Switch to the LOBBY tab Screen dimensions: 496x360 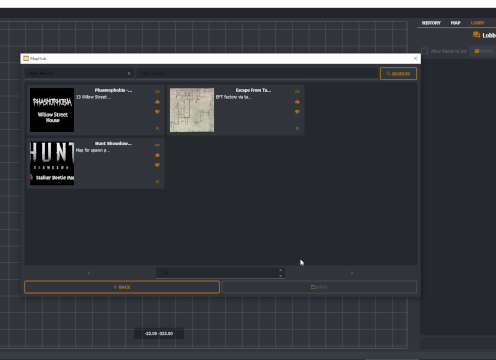pyautogui.click(x=477, y=23)
